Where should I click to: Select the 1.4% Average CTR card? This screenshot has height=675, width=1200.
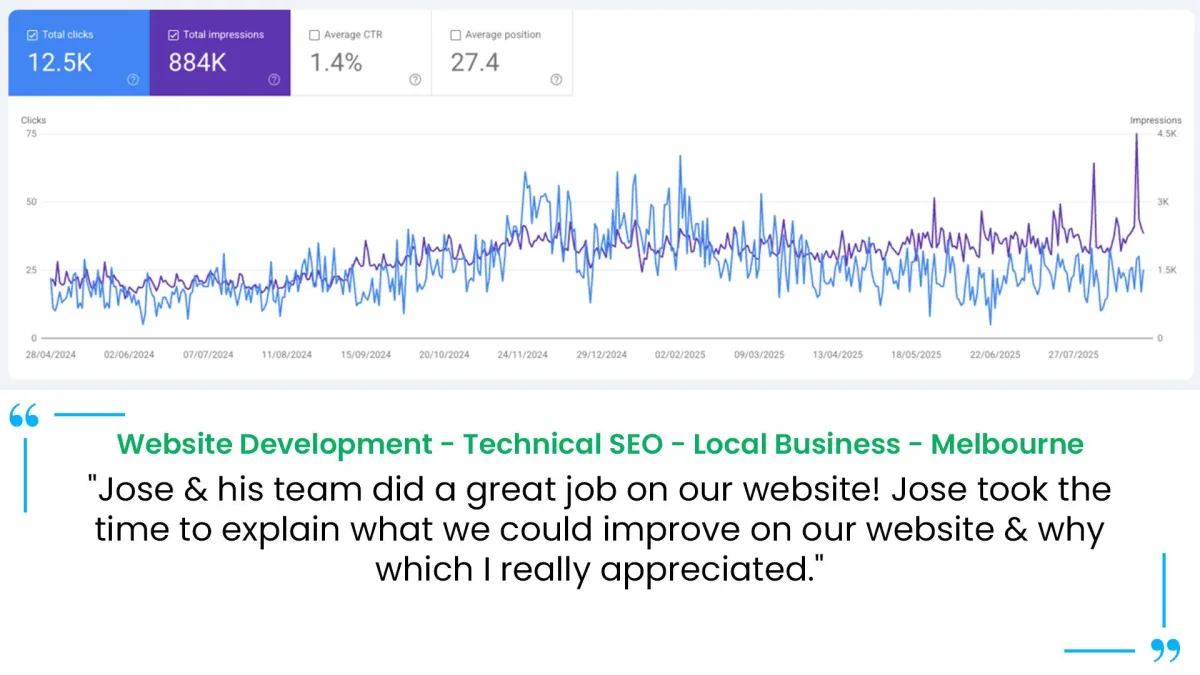[x=361, y=53]
